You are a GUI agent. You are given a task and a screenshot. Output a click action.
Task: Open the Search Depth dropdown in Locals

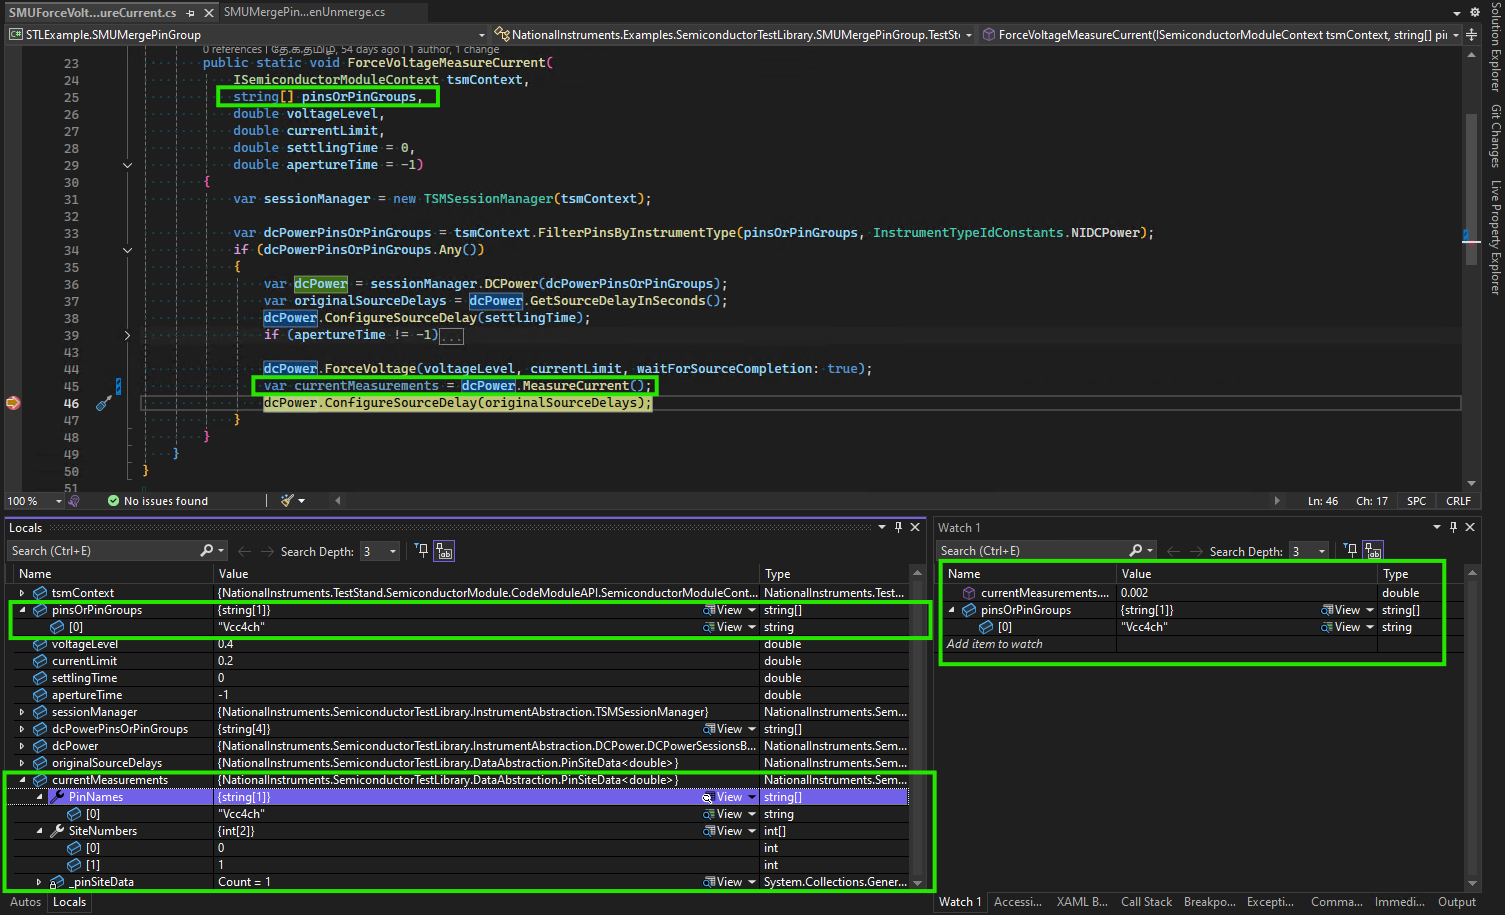[x=393, y=551]
